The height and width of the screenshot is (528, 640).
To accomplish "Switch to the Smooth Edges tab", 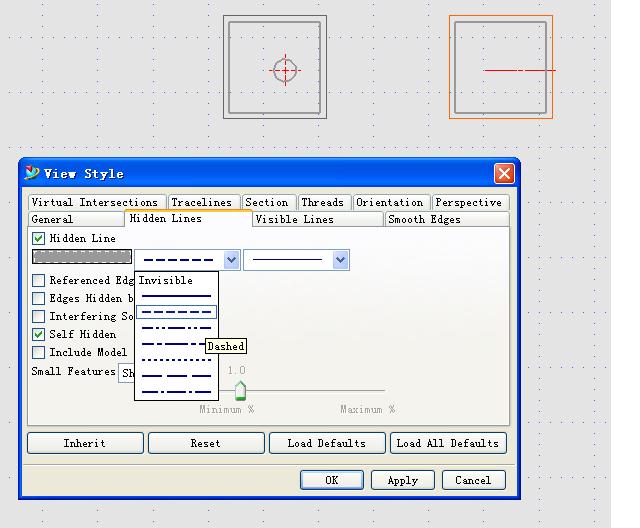I will (x=447, y=220).
